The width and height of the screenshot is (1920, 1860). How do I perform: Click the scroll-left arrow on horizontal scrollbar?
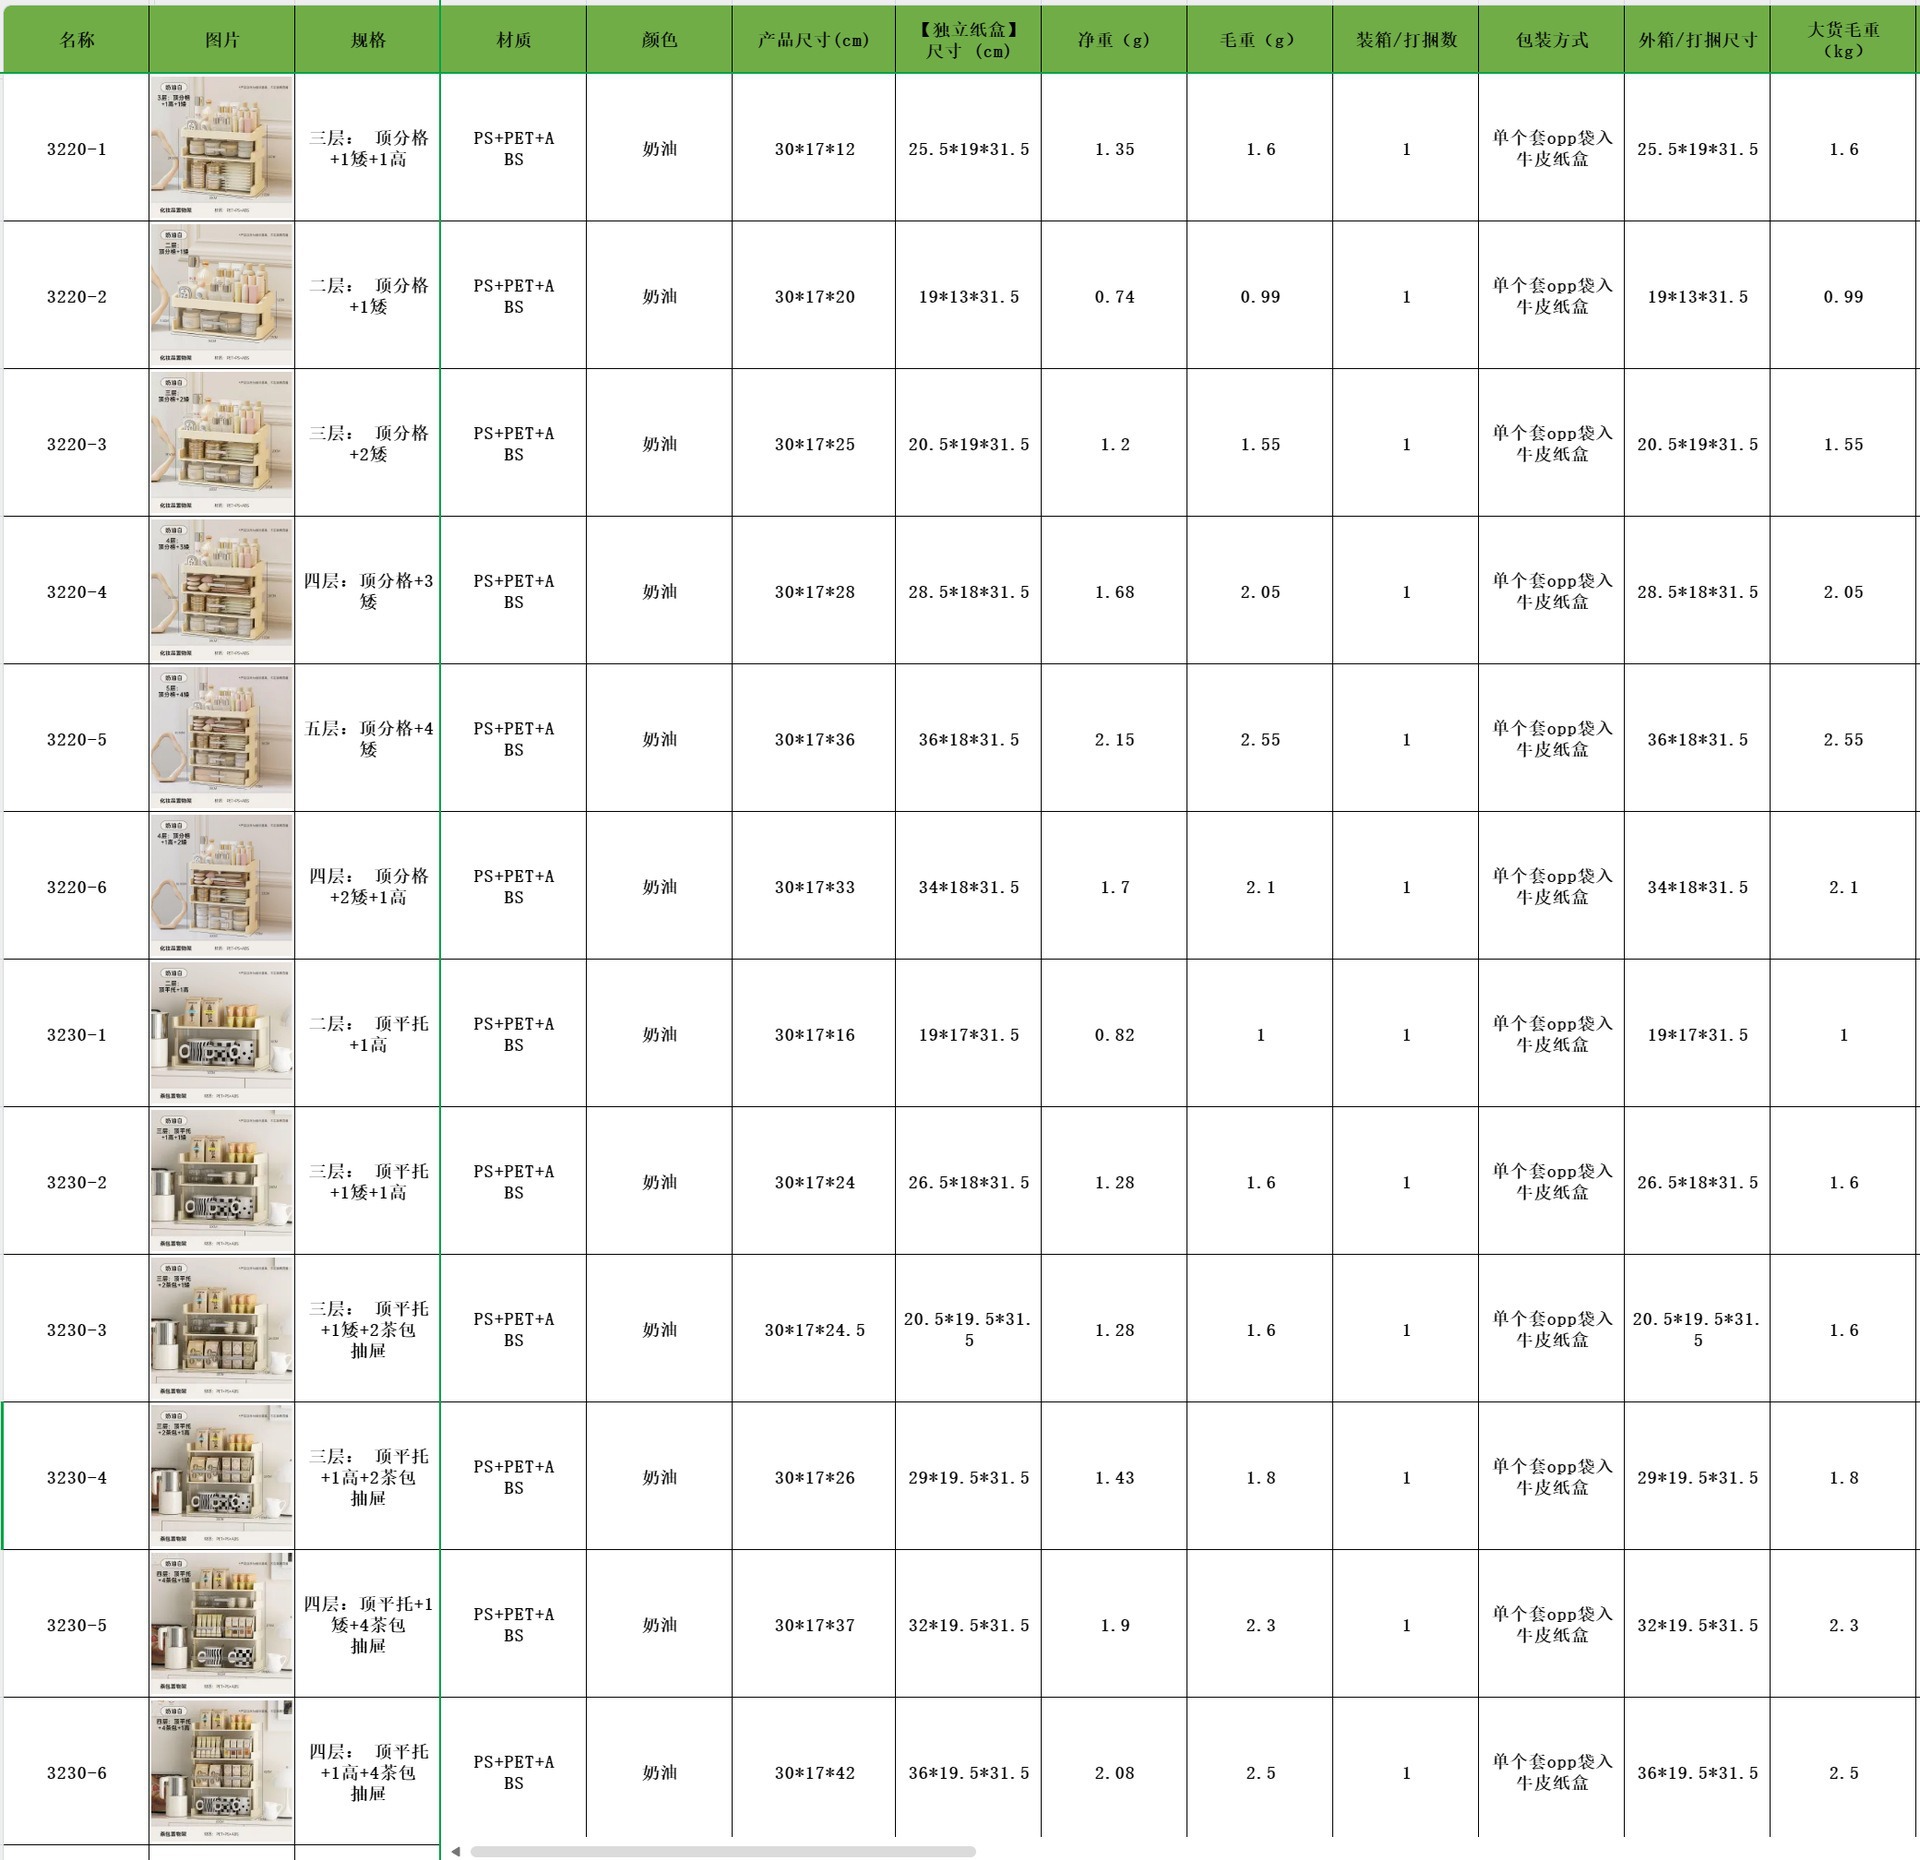(x=456, y=1851)
